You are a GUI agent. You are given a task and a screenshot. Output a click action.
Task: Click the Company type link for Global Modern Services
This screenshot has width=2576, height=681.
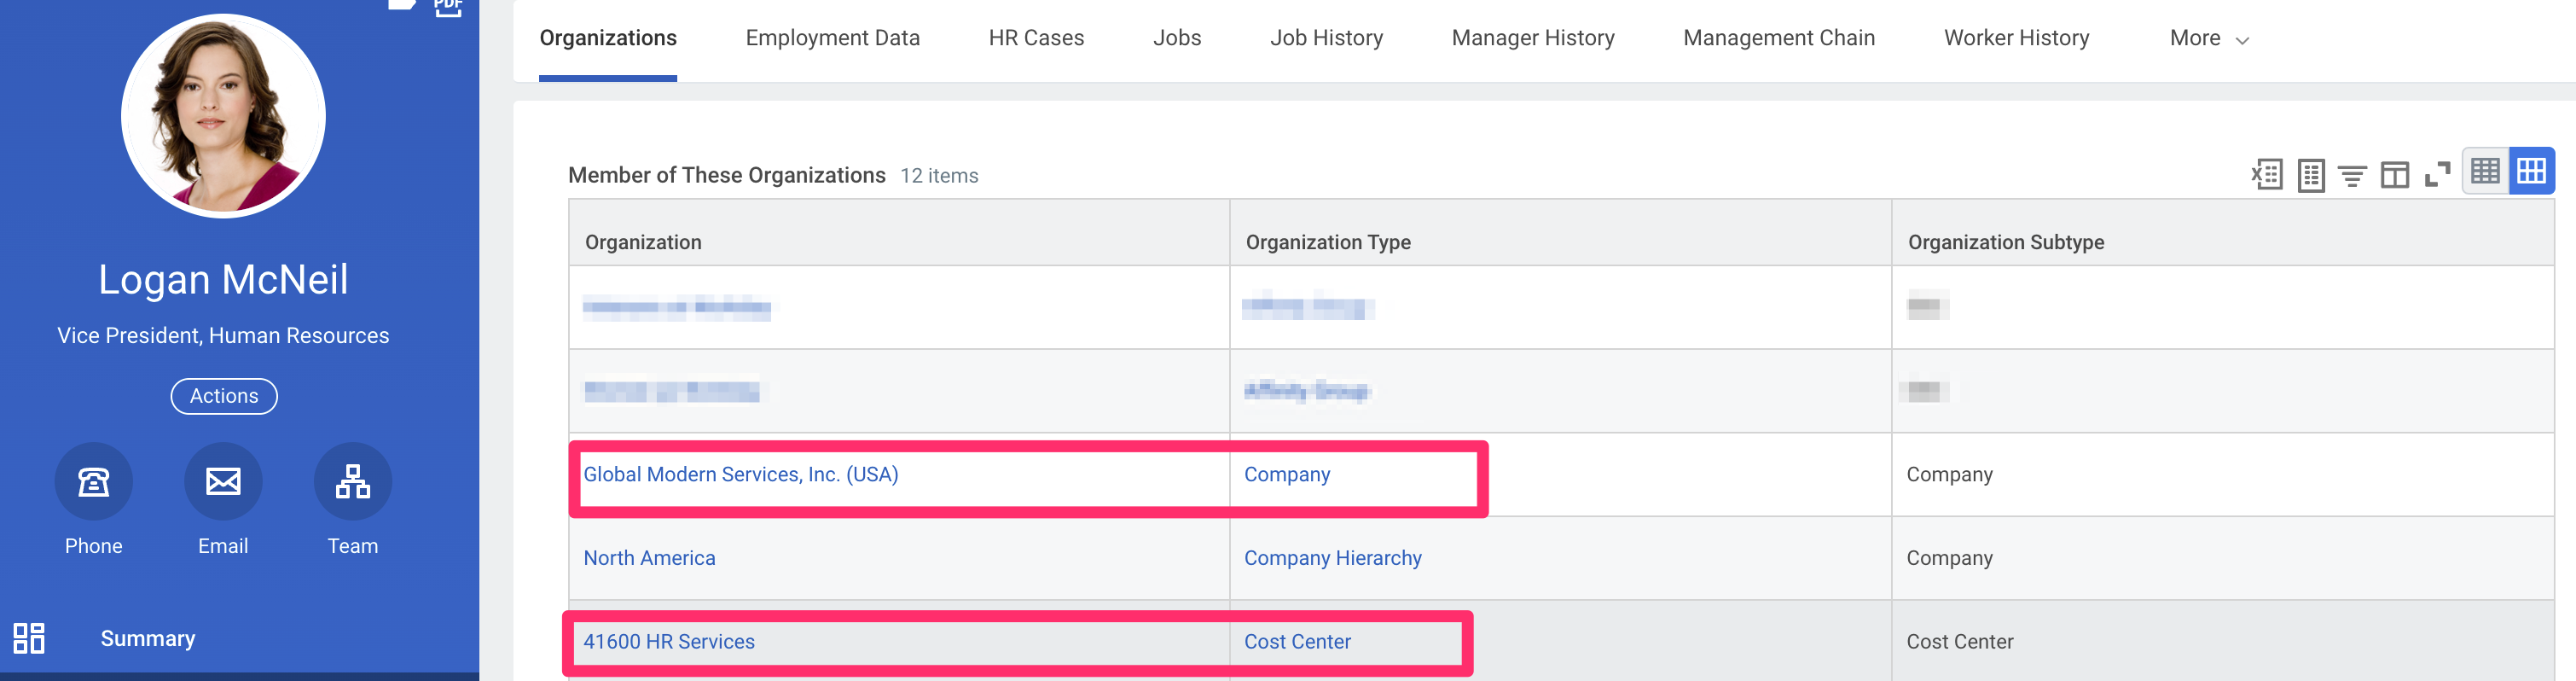pos(1287,474)
